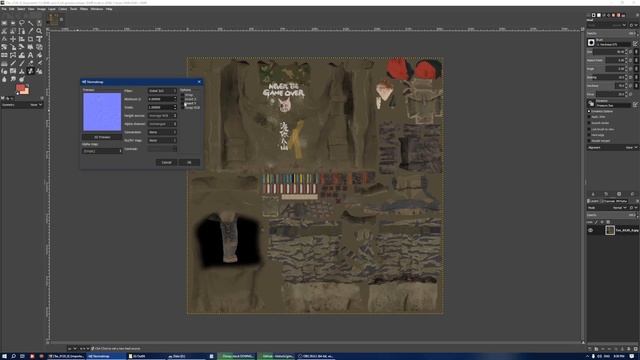The width and height of the screenshot is (640, 360).
Task: Click the brush preview icon in tool options
Action: point(591,42)
